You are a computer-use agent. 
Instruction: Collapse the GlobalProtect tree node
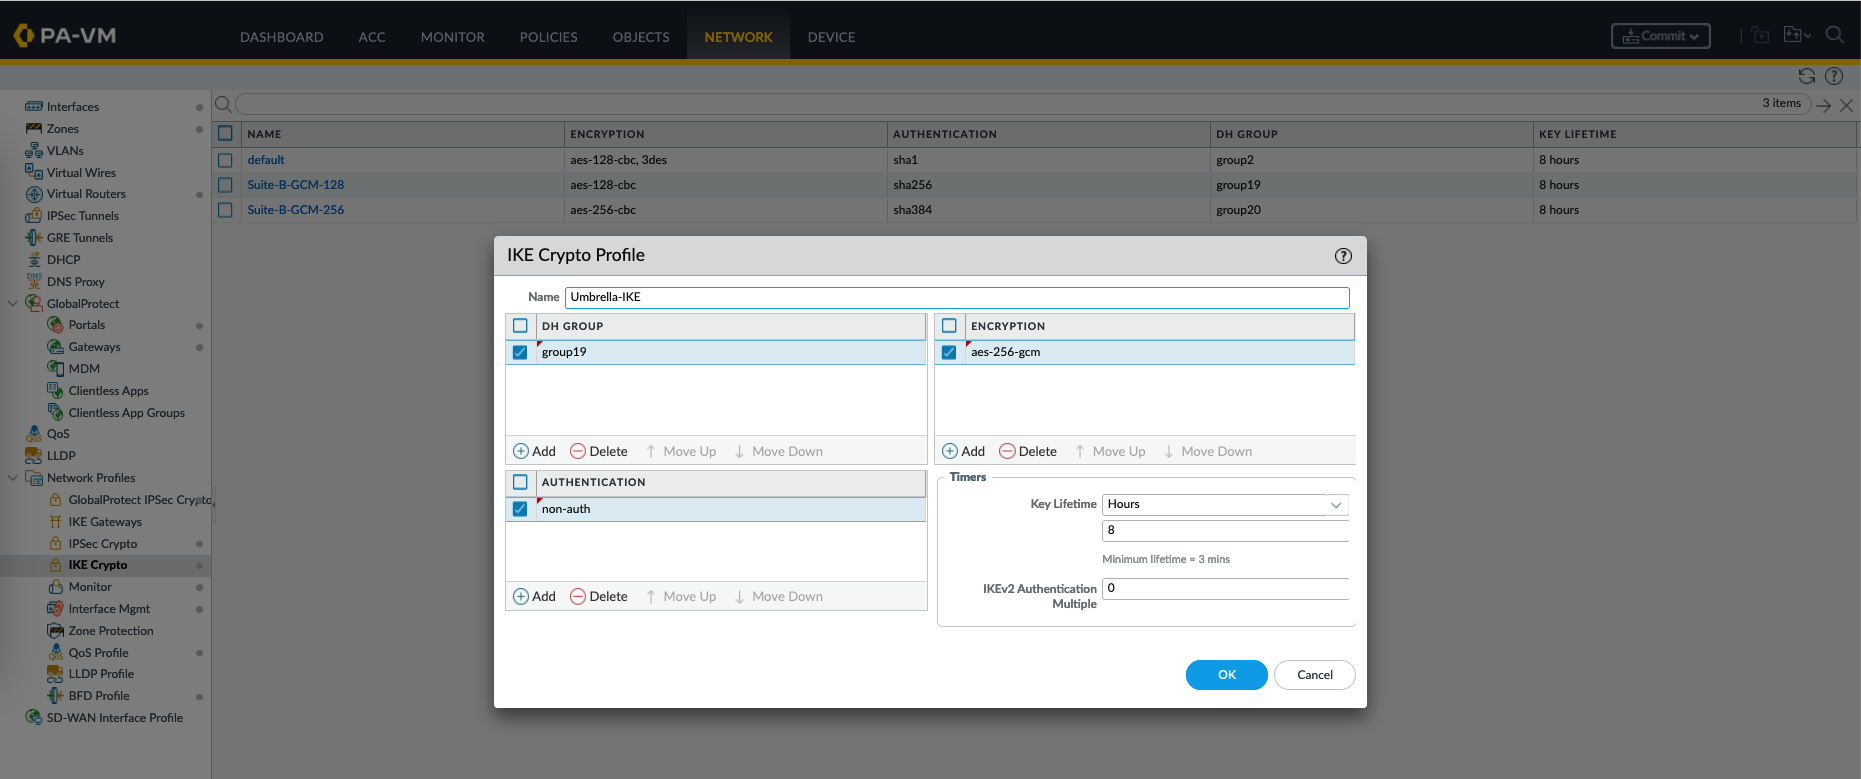coord(13,304)
